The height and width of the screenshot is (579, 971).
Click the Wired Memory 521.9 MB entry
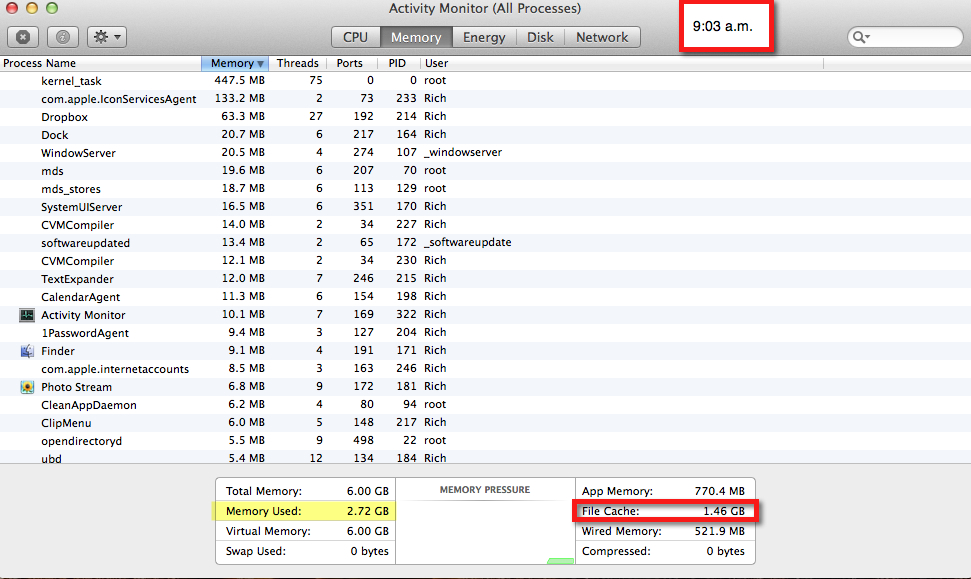click(663, 531)
